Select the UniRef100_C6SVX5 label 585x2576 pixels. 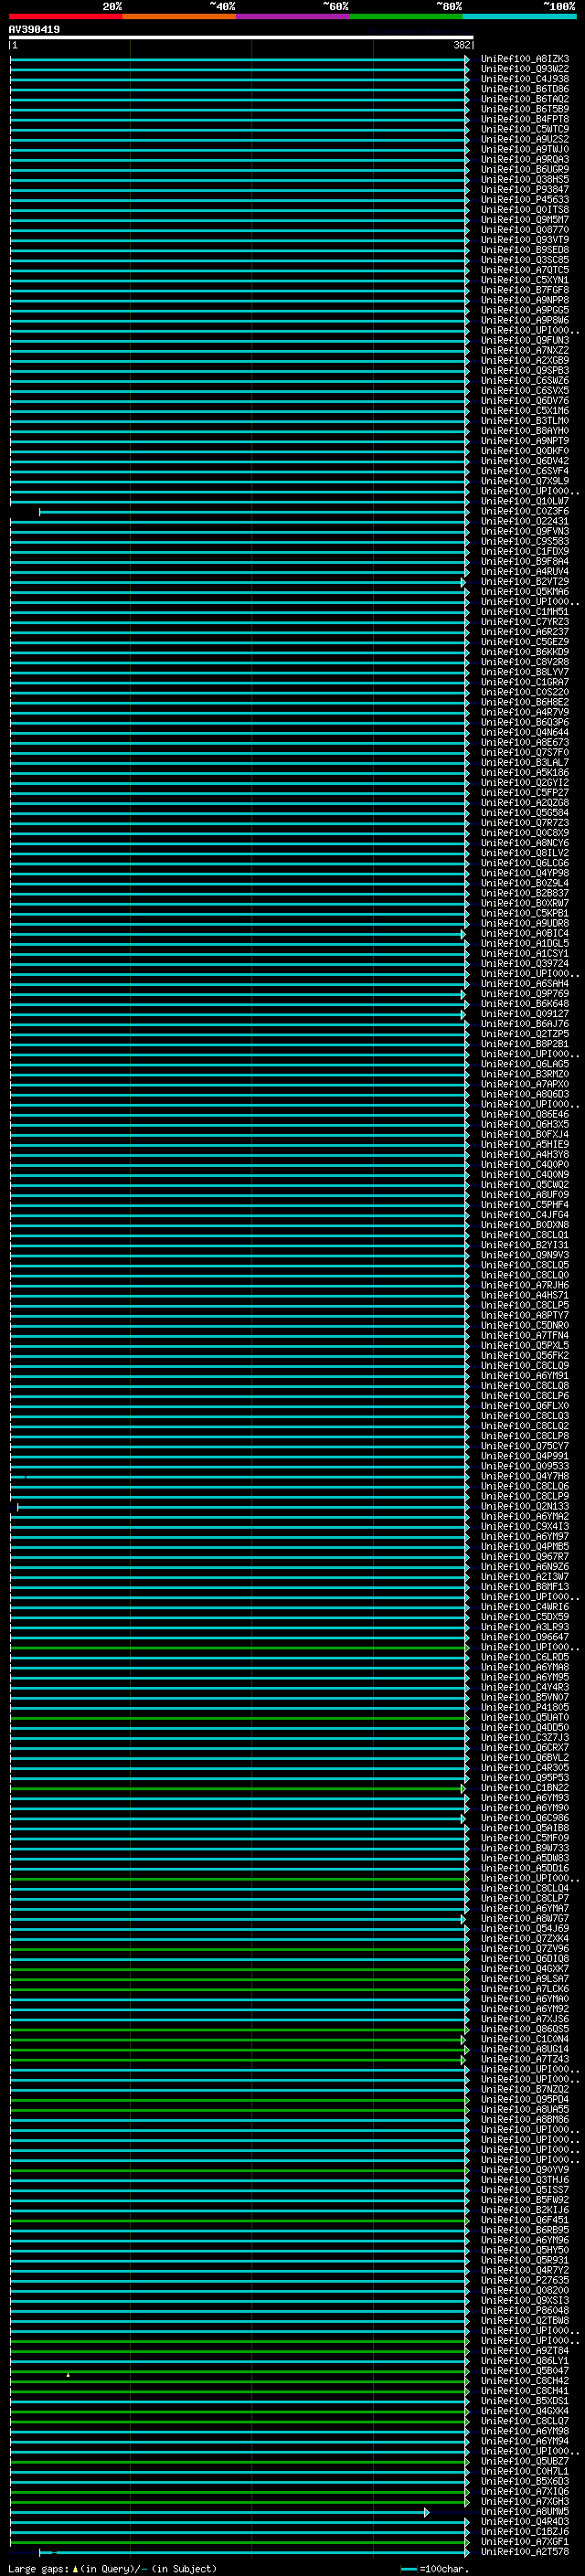pos(525,391)
